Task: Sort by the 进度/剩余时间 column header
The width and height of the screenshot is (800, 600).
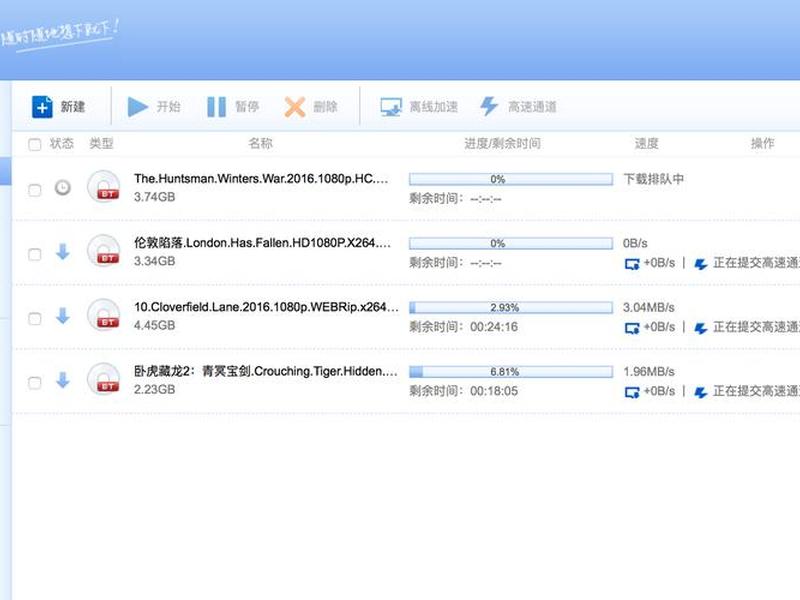Action: [503, 143]
